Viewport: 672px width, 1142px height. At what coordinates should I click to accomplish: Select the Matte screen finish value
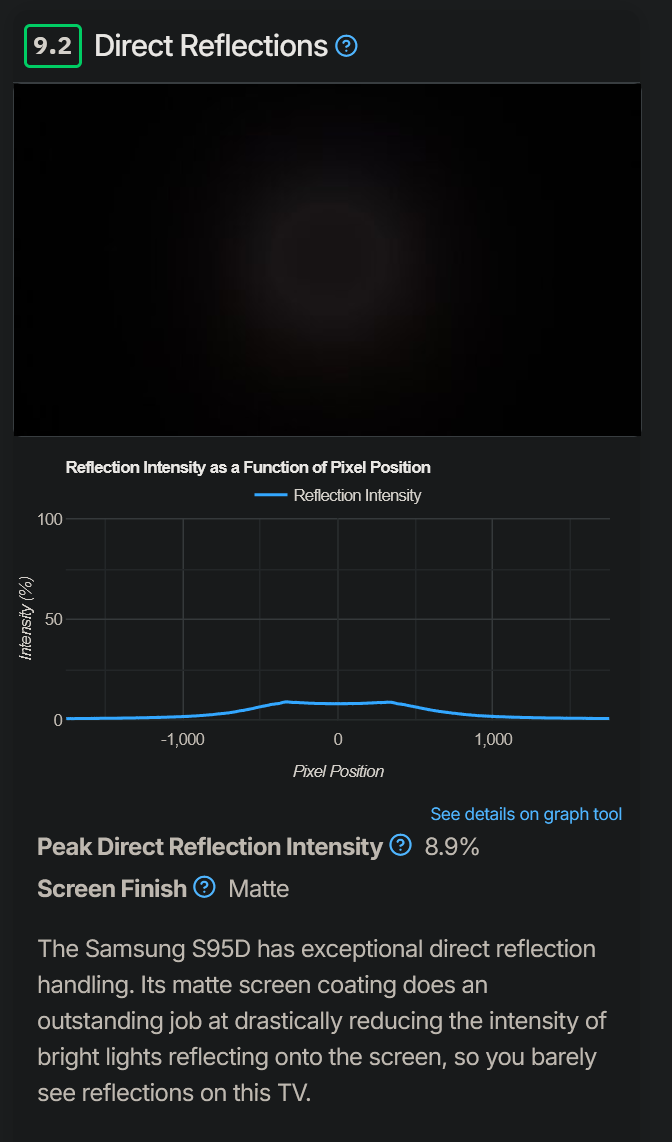pyautogui.click(x=258, y=888)
